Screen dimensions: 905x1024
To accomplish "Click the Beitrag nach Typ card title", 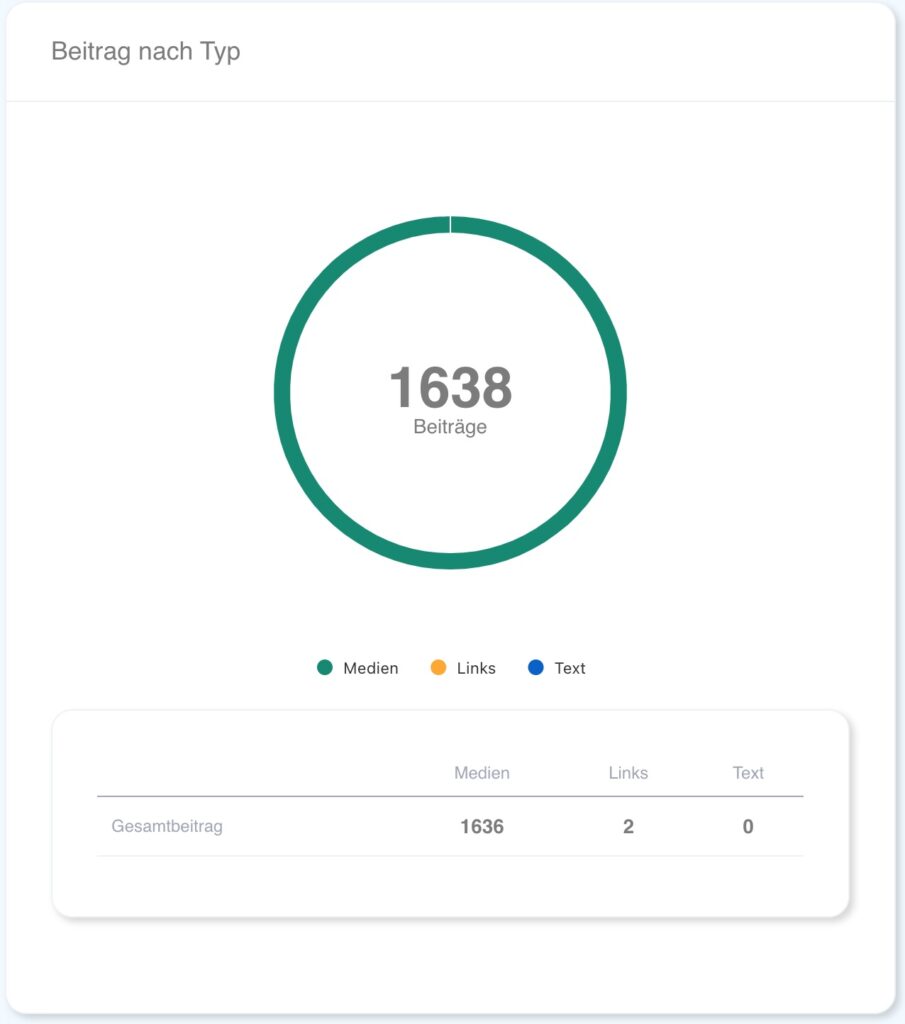I will [x=146, y=52].
